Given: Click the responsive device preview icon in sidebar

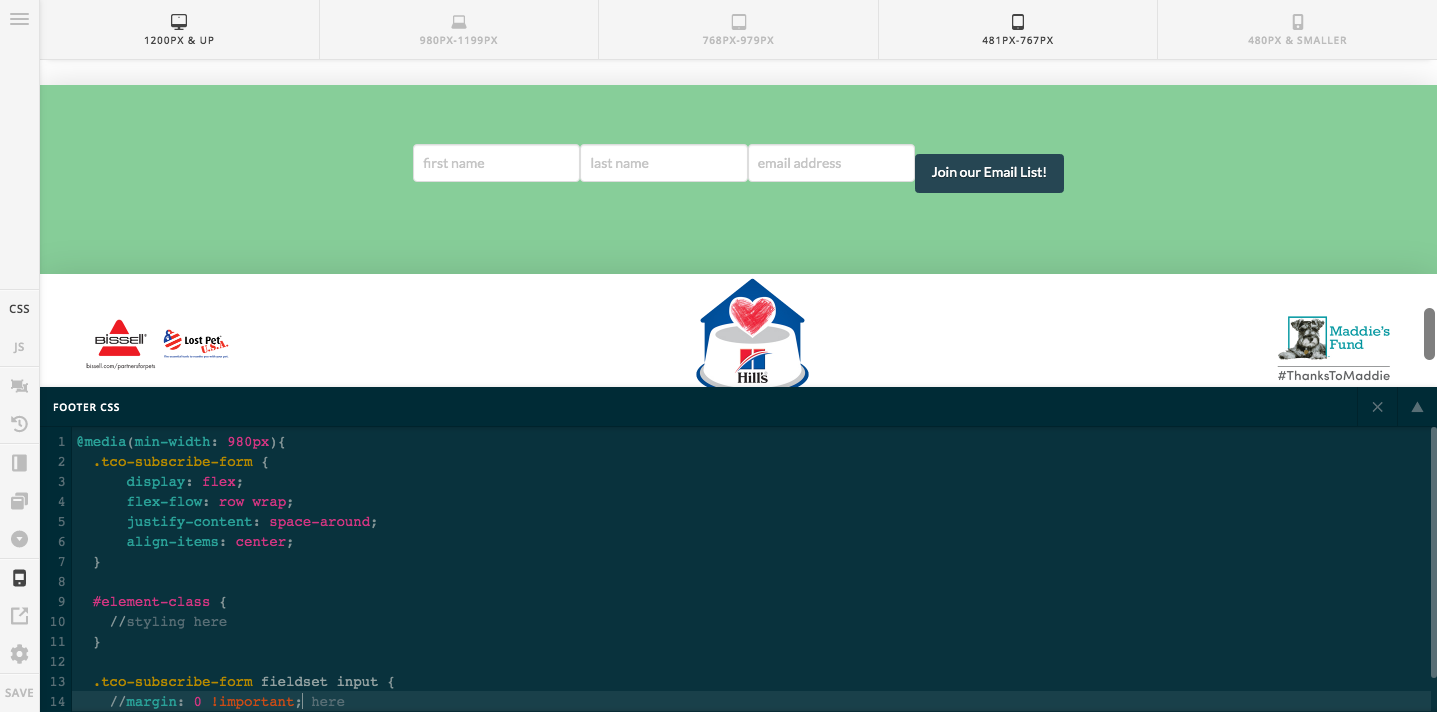Looking at the screenshot, I should [x=19, y=578].
